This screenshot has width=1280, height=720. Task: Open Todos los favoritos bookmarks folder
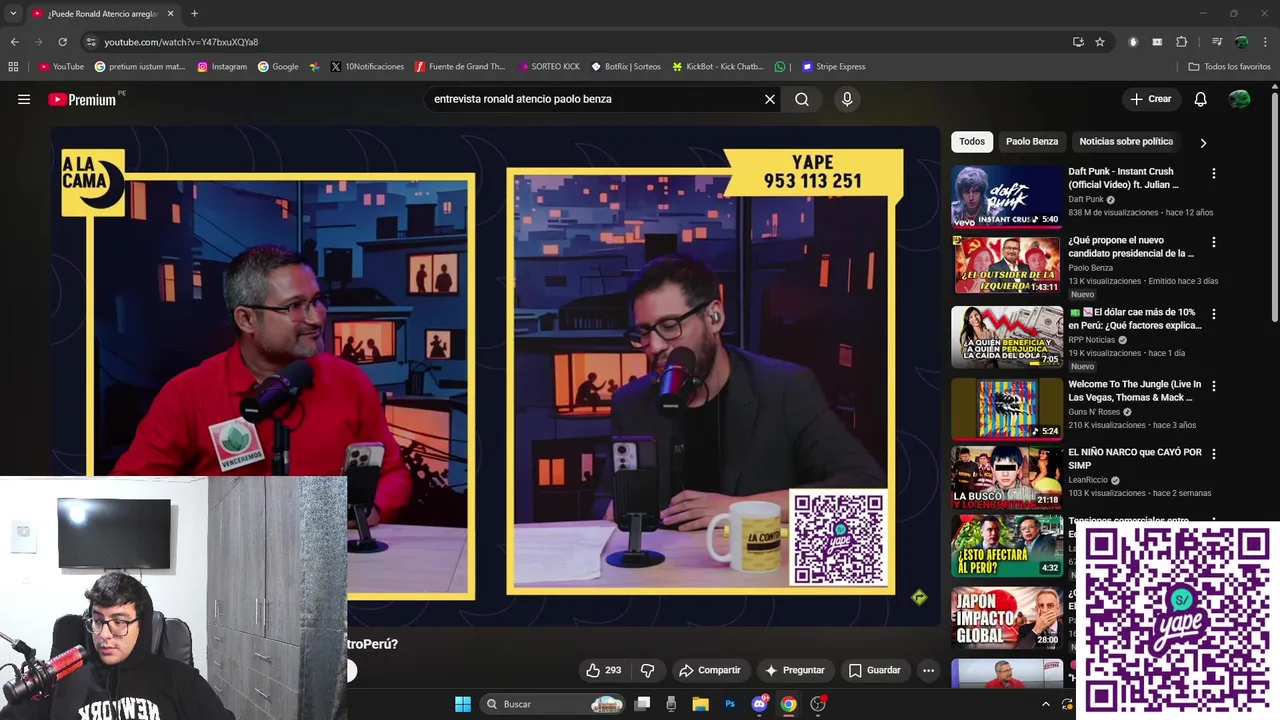coord(1229,67)
